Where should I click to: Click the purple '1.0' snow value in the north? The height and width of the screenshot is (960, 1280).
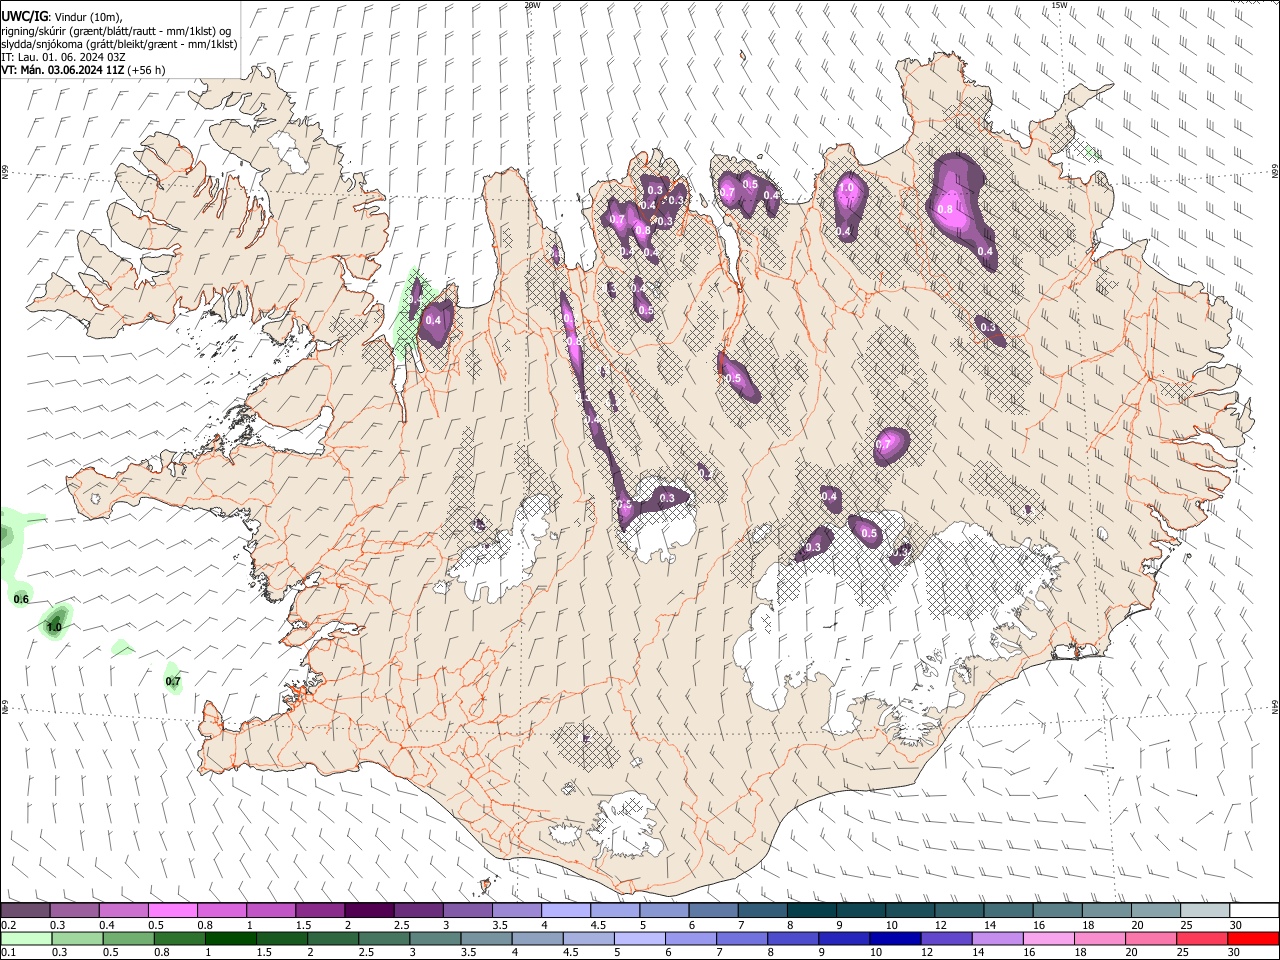(x=846, y=187)
